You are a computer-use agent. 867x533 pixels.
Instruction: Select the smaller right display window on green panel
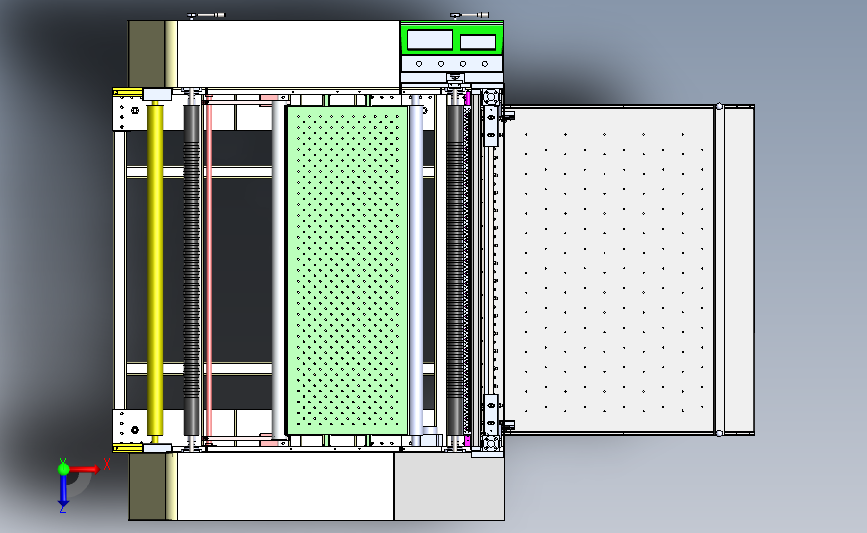click(x=478, y=41)
